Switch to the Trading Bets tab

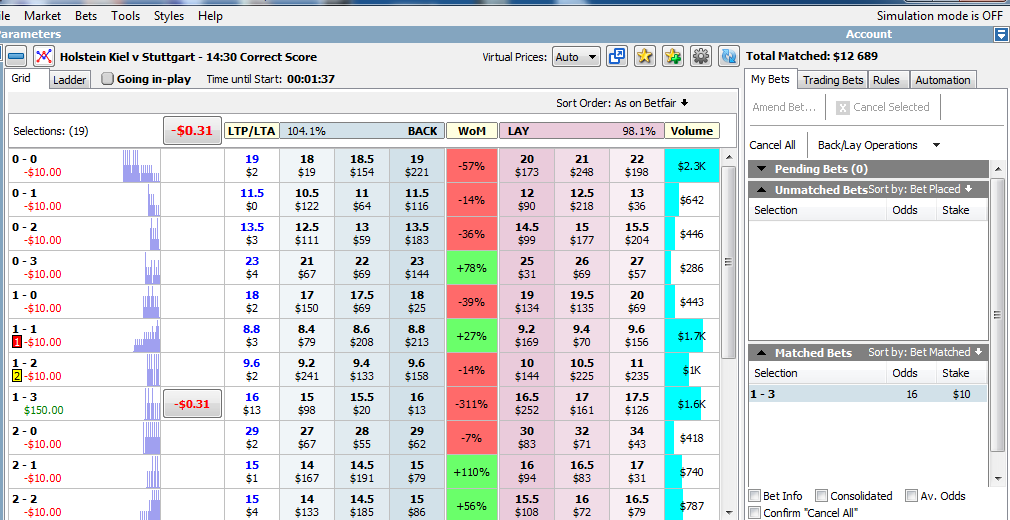click(x=833, y=80)
